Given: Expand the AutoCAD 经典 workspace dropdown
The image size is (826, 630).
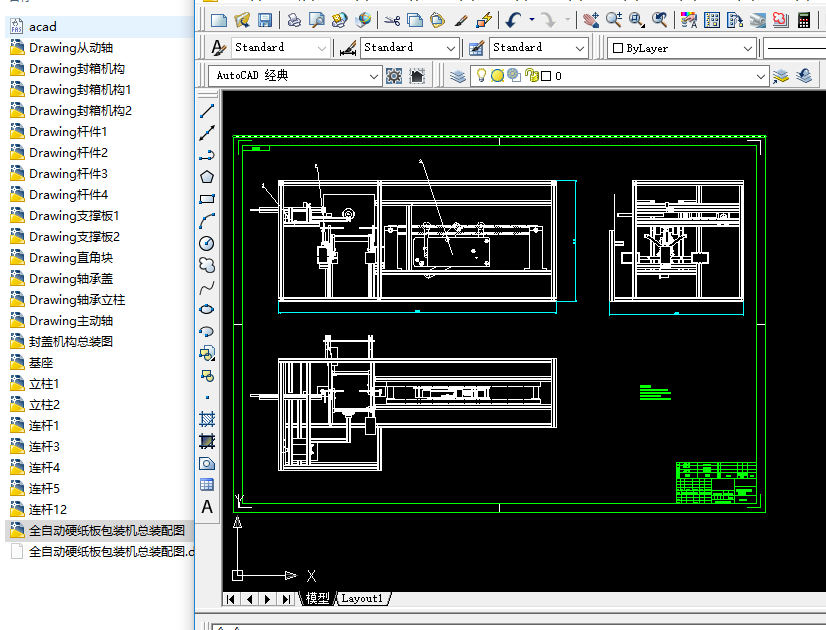Looking at the screenshot, I should click(x=374, y=76).
